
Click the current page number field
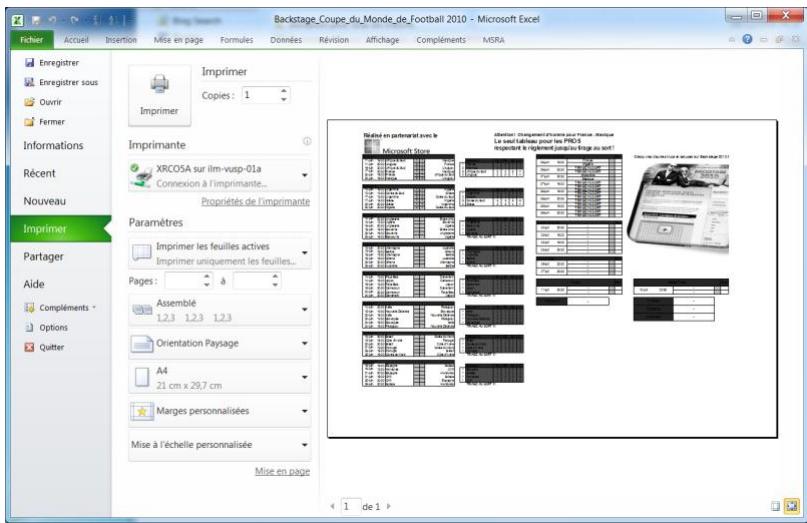(x=349, y=507)
